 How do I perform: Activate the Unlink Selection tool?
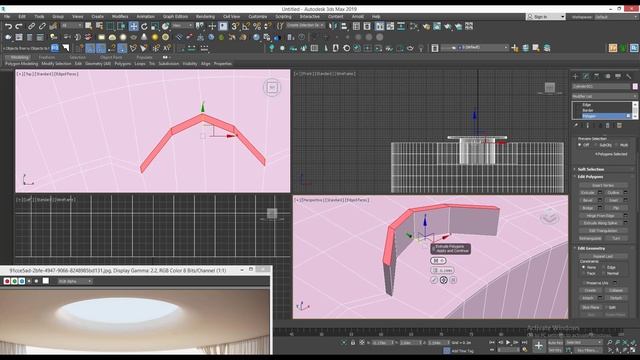42,27
